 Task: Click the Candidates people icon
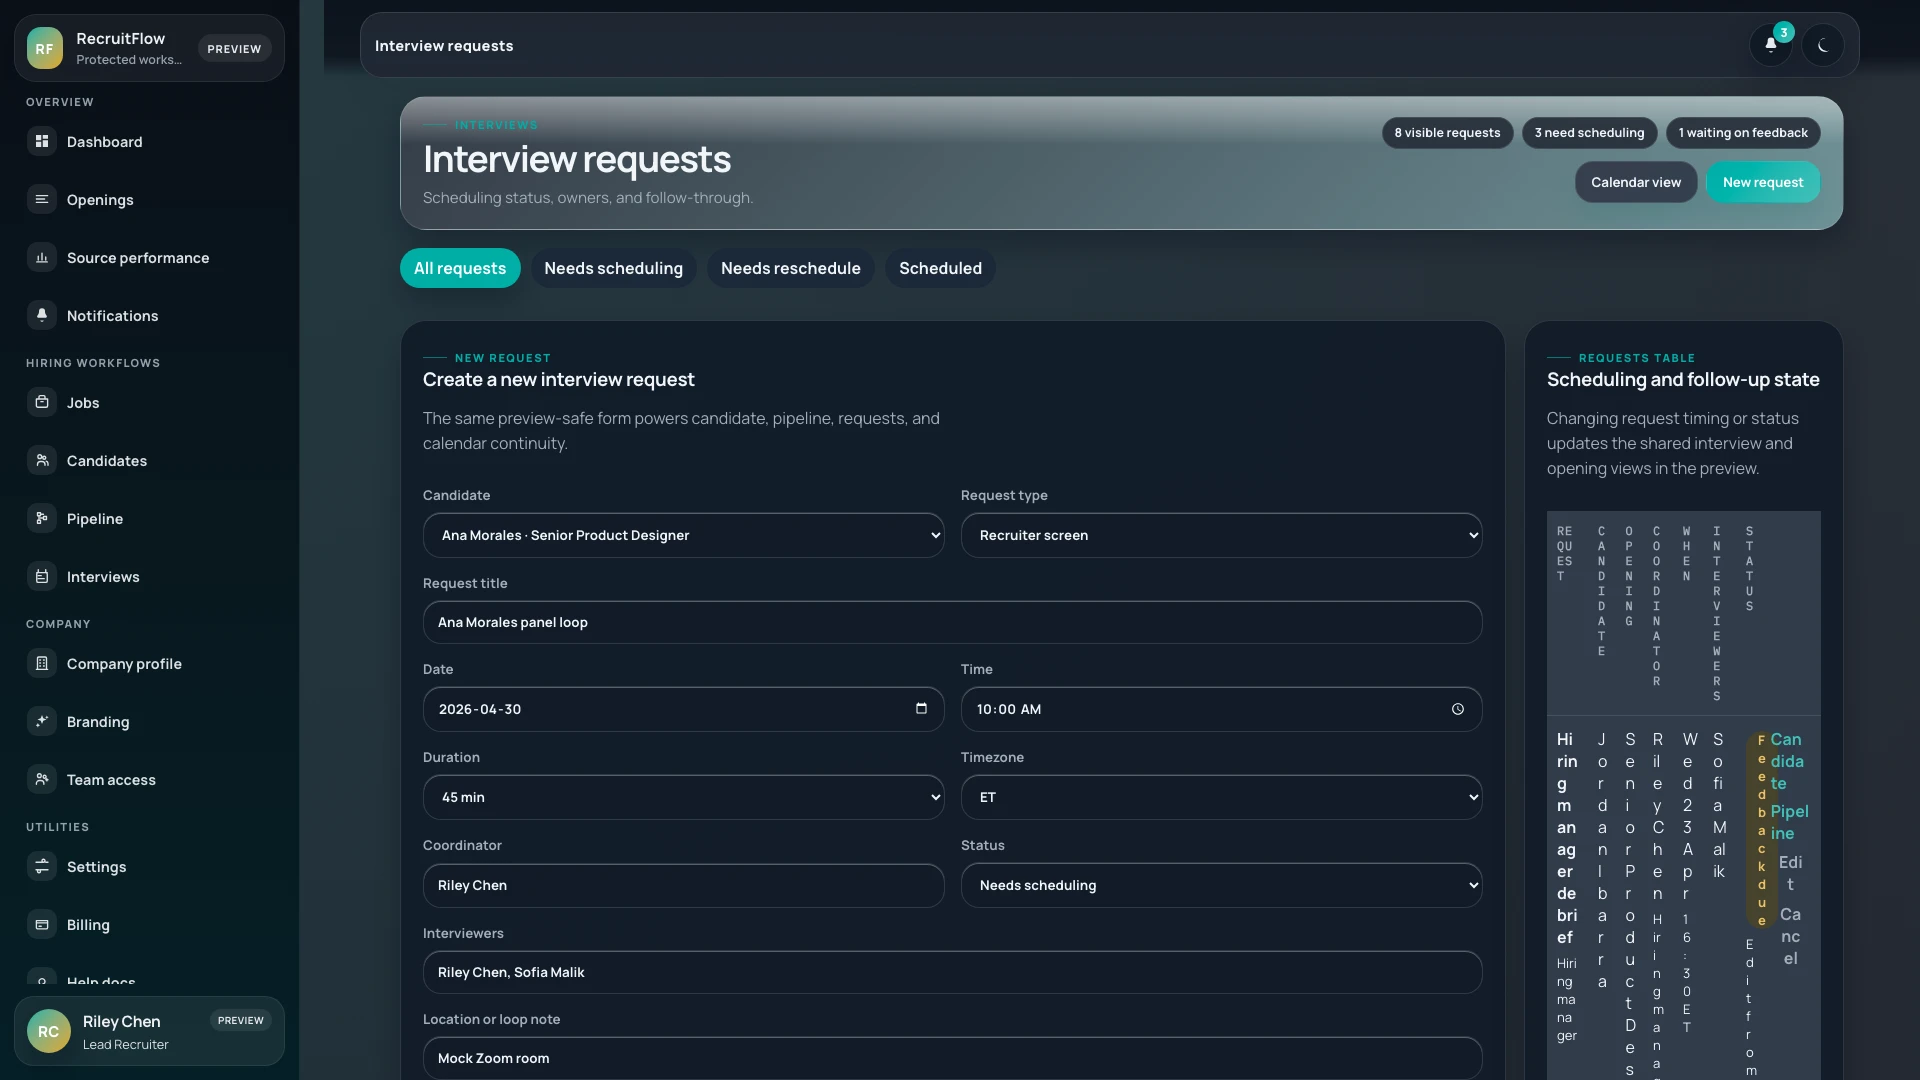[x=42, y=460]
